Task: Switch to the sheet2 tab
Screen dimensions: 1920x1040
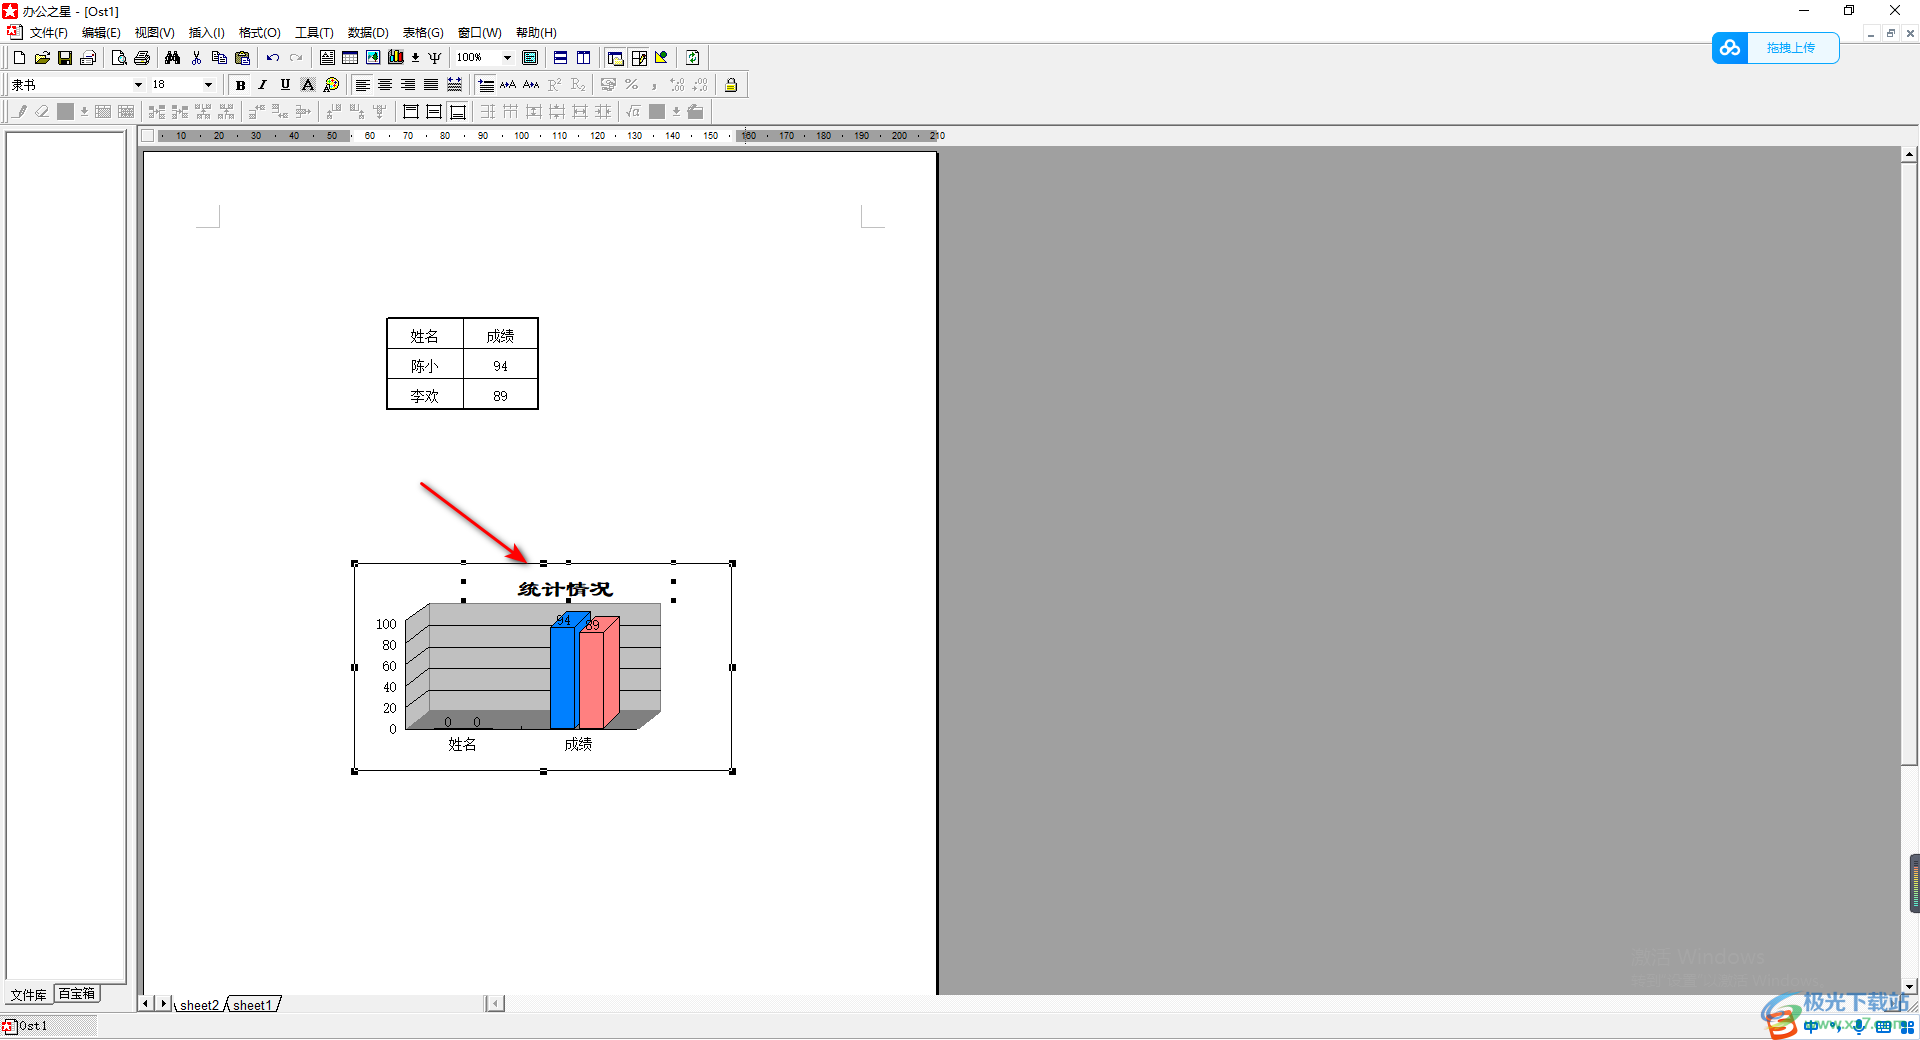Action: tap(199, 1005)
